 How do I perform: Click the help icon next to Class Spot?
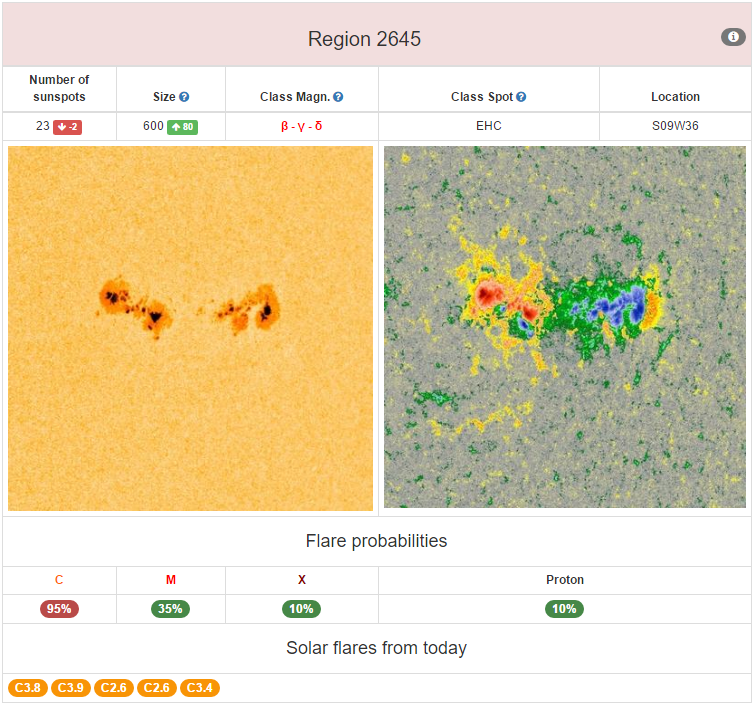pyautogui.click(x=521, y=97)
